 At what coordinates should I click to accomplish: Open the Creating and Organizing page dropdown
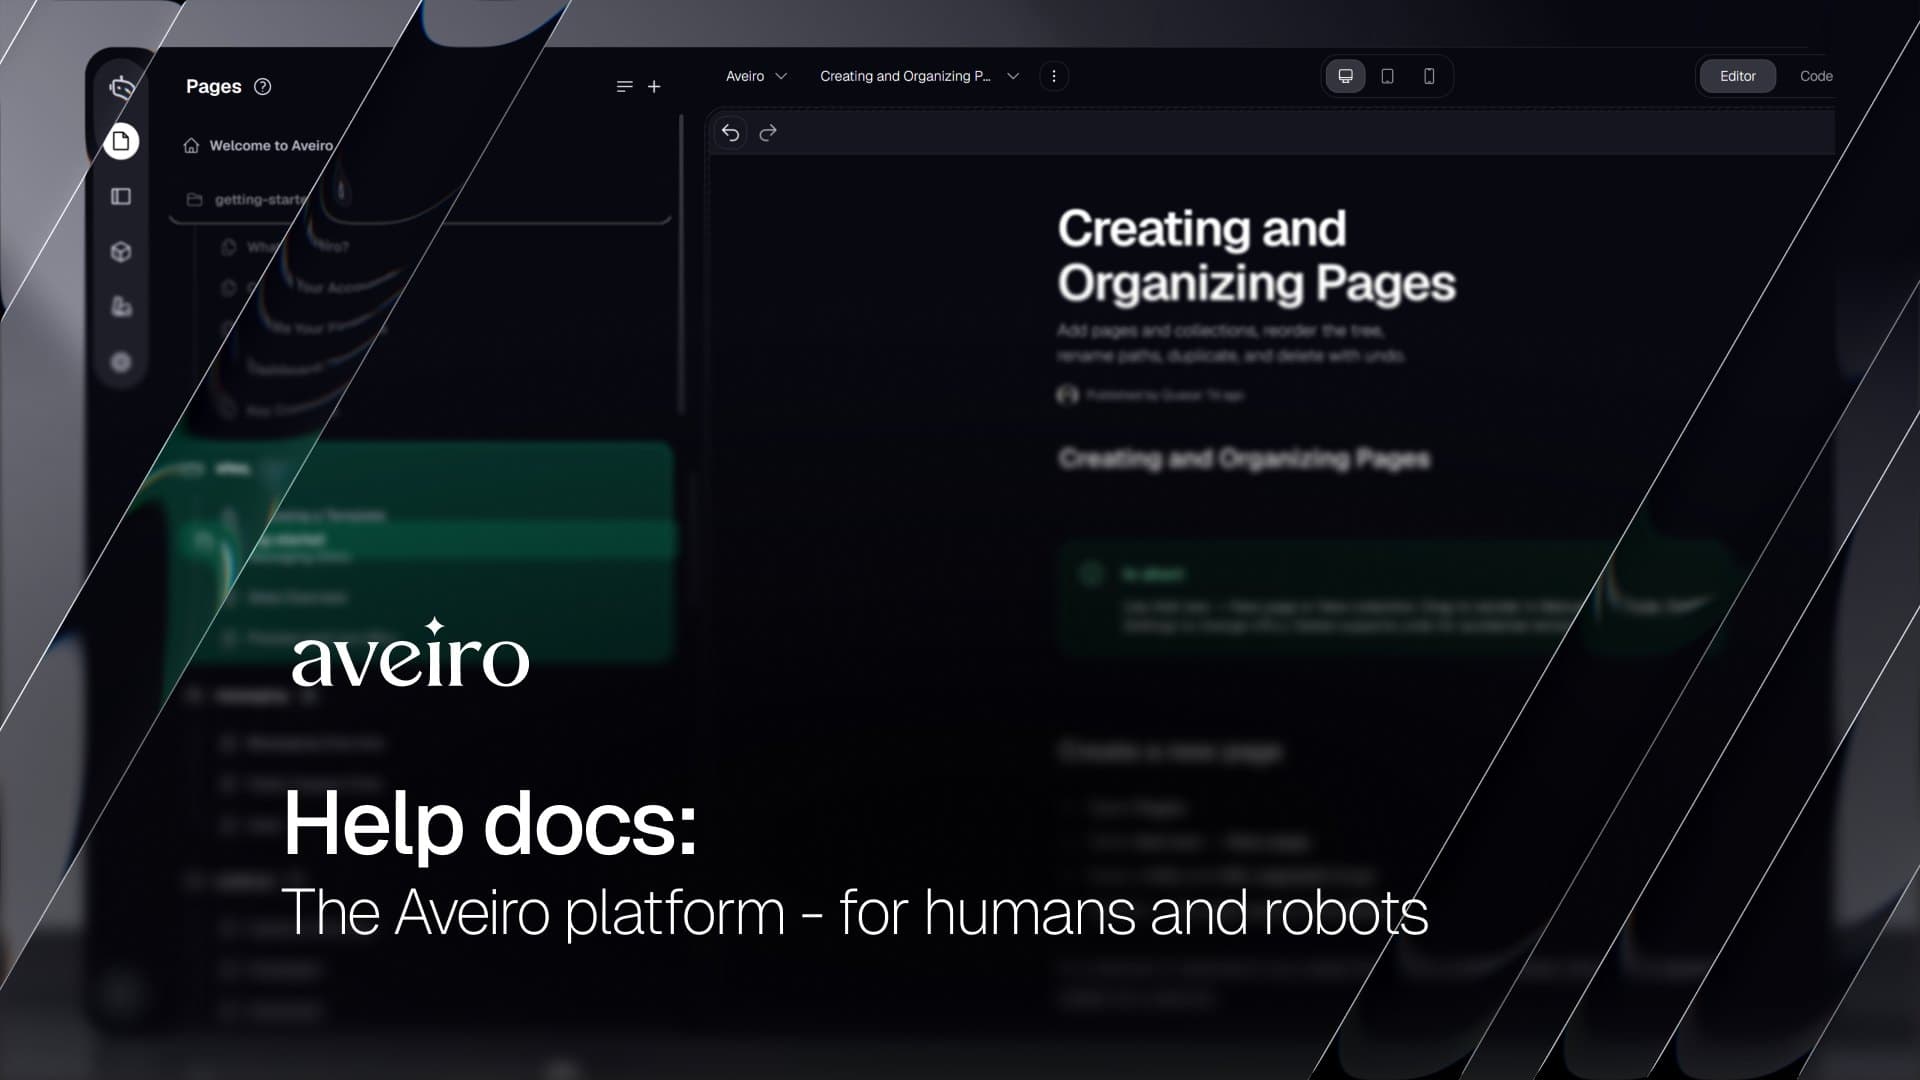[919, 76]
